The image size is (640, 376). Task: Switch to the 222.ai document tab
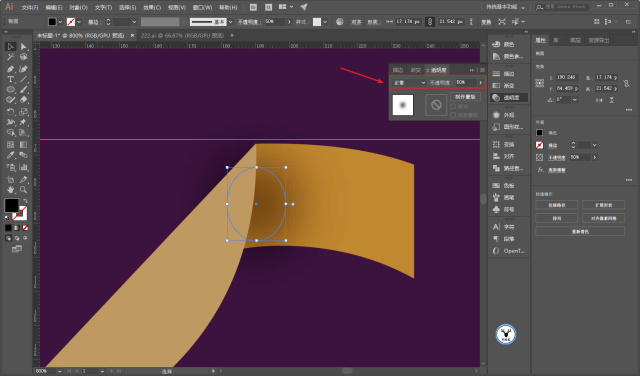pos(182,36)
